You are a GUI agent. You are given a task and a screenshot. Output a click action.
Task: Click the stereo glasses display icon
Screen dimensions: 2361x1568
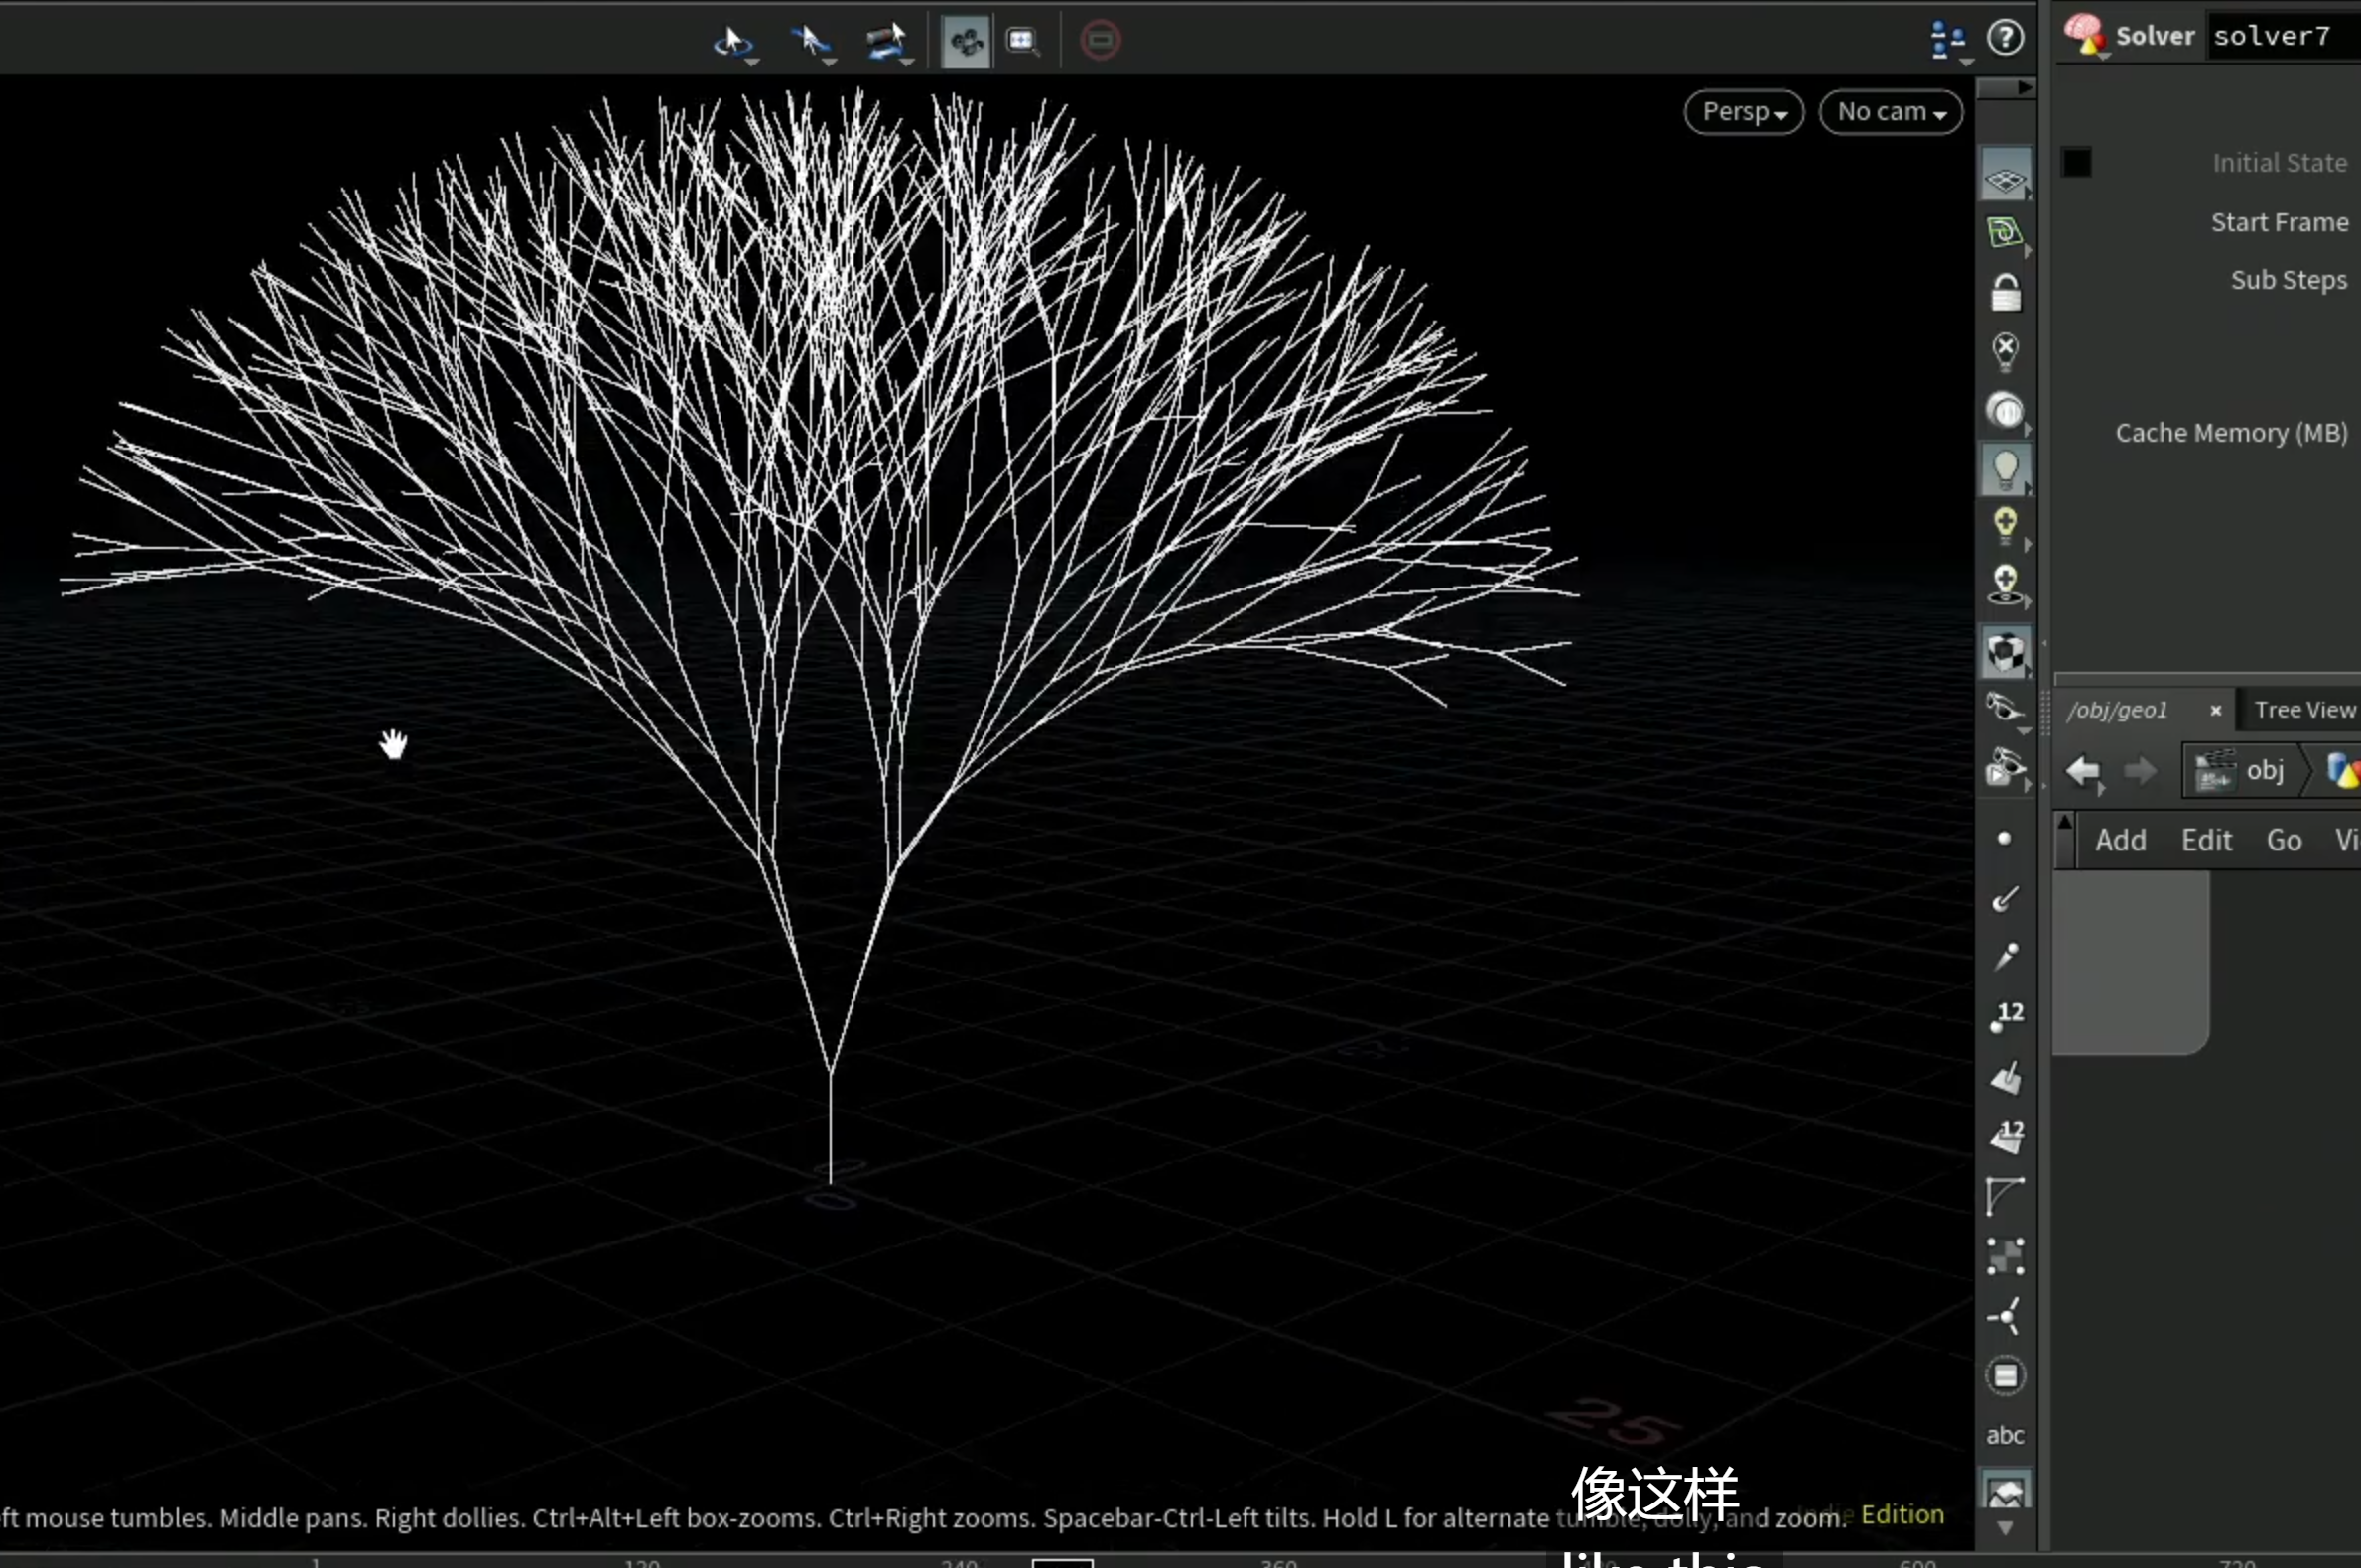[2005, 708]
